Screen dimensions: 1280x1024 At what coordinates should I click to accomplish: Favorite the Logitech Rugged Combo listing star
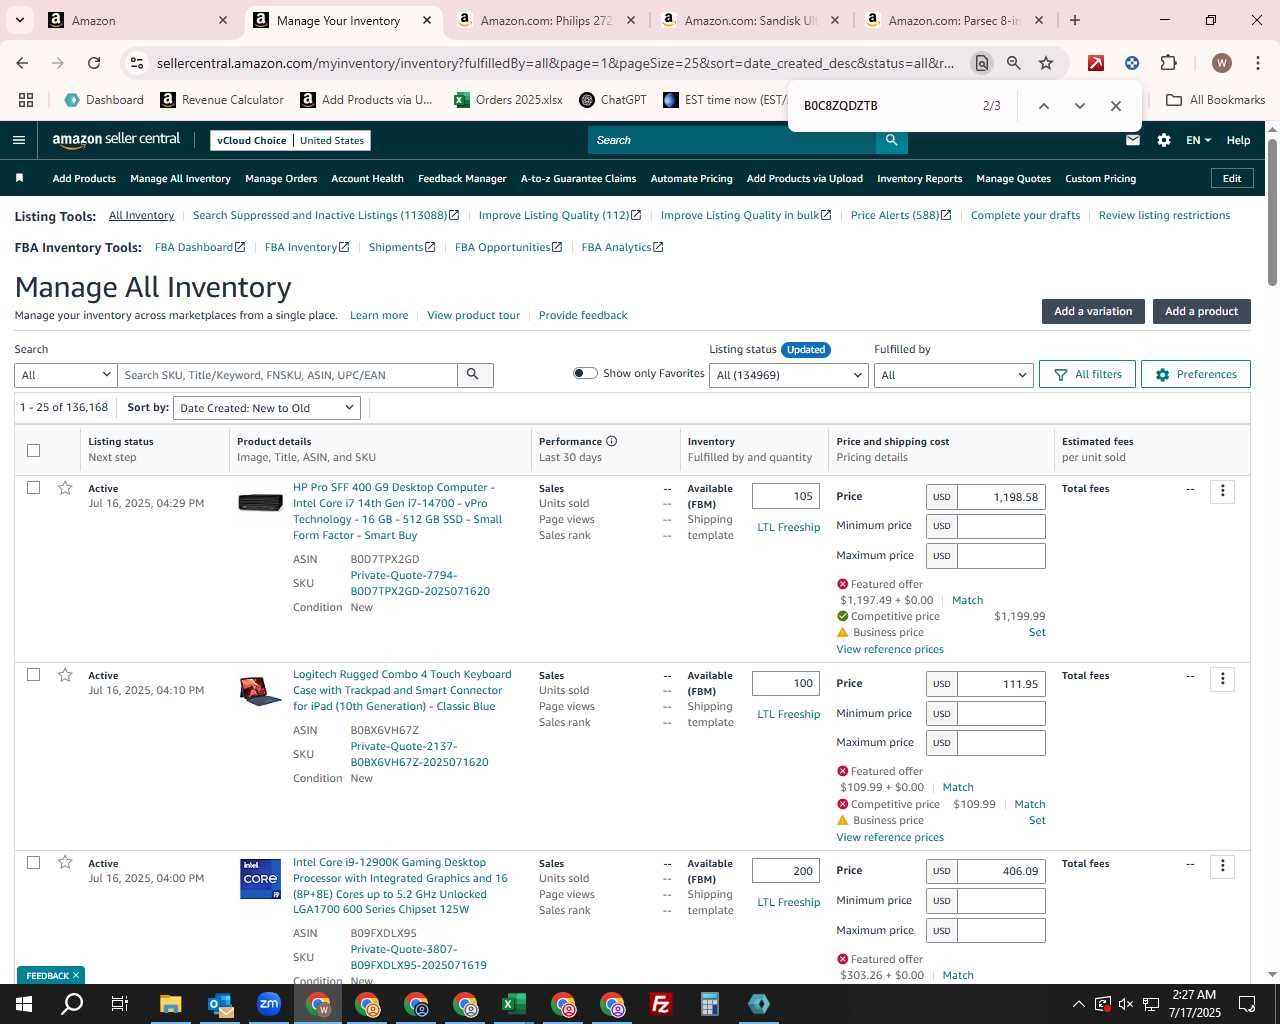click(65, 675)
